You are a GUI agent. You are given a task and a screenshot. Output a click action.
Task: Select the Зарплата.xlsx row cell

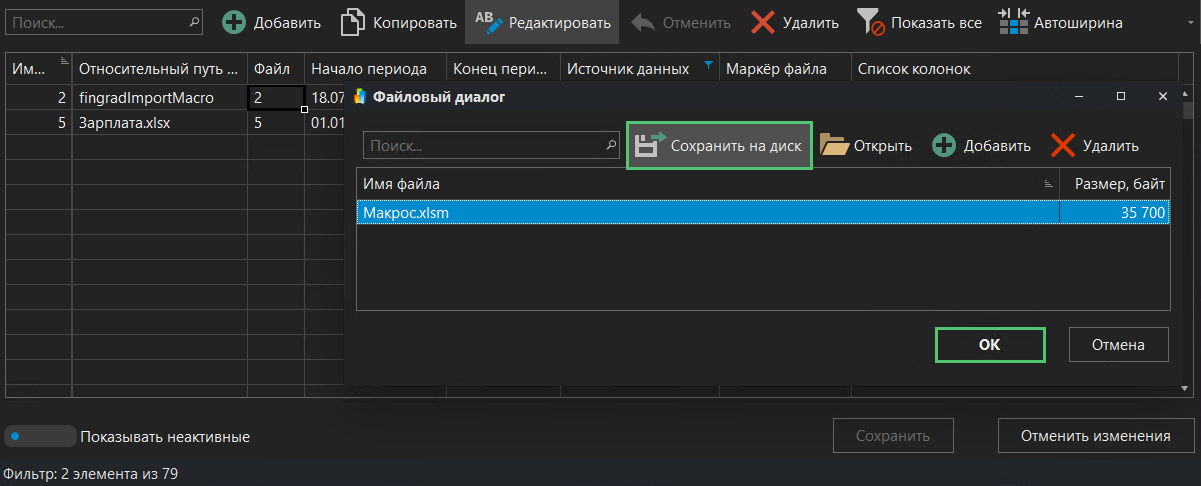coord(159,123)
